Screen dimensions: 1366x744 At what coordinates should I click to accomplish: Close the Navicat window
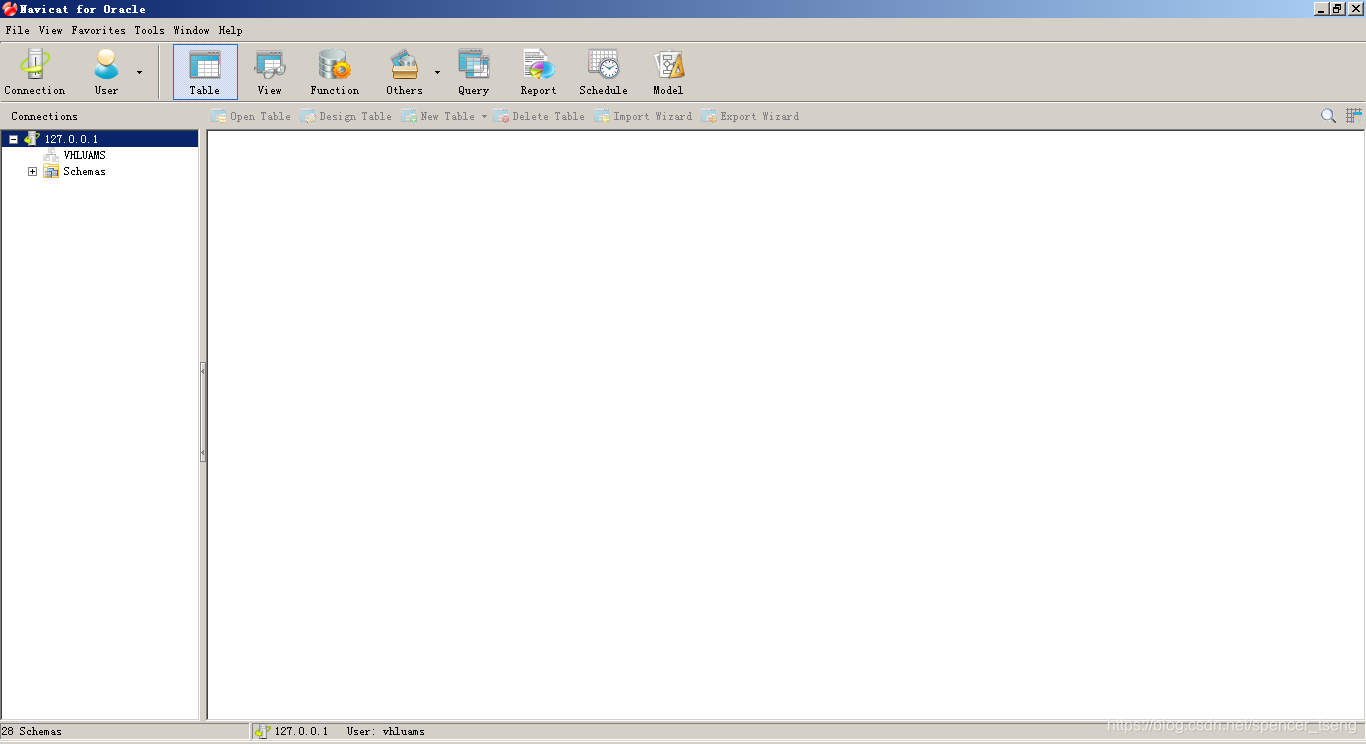[x=1355, y=8]
